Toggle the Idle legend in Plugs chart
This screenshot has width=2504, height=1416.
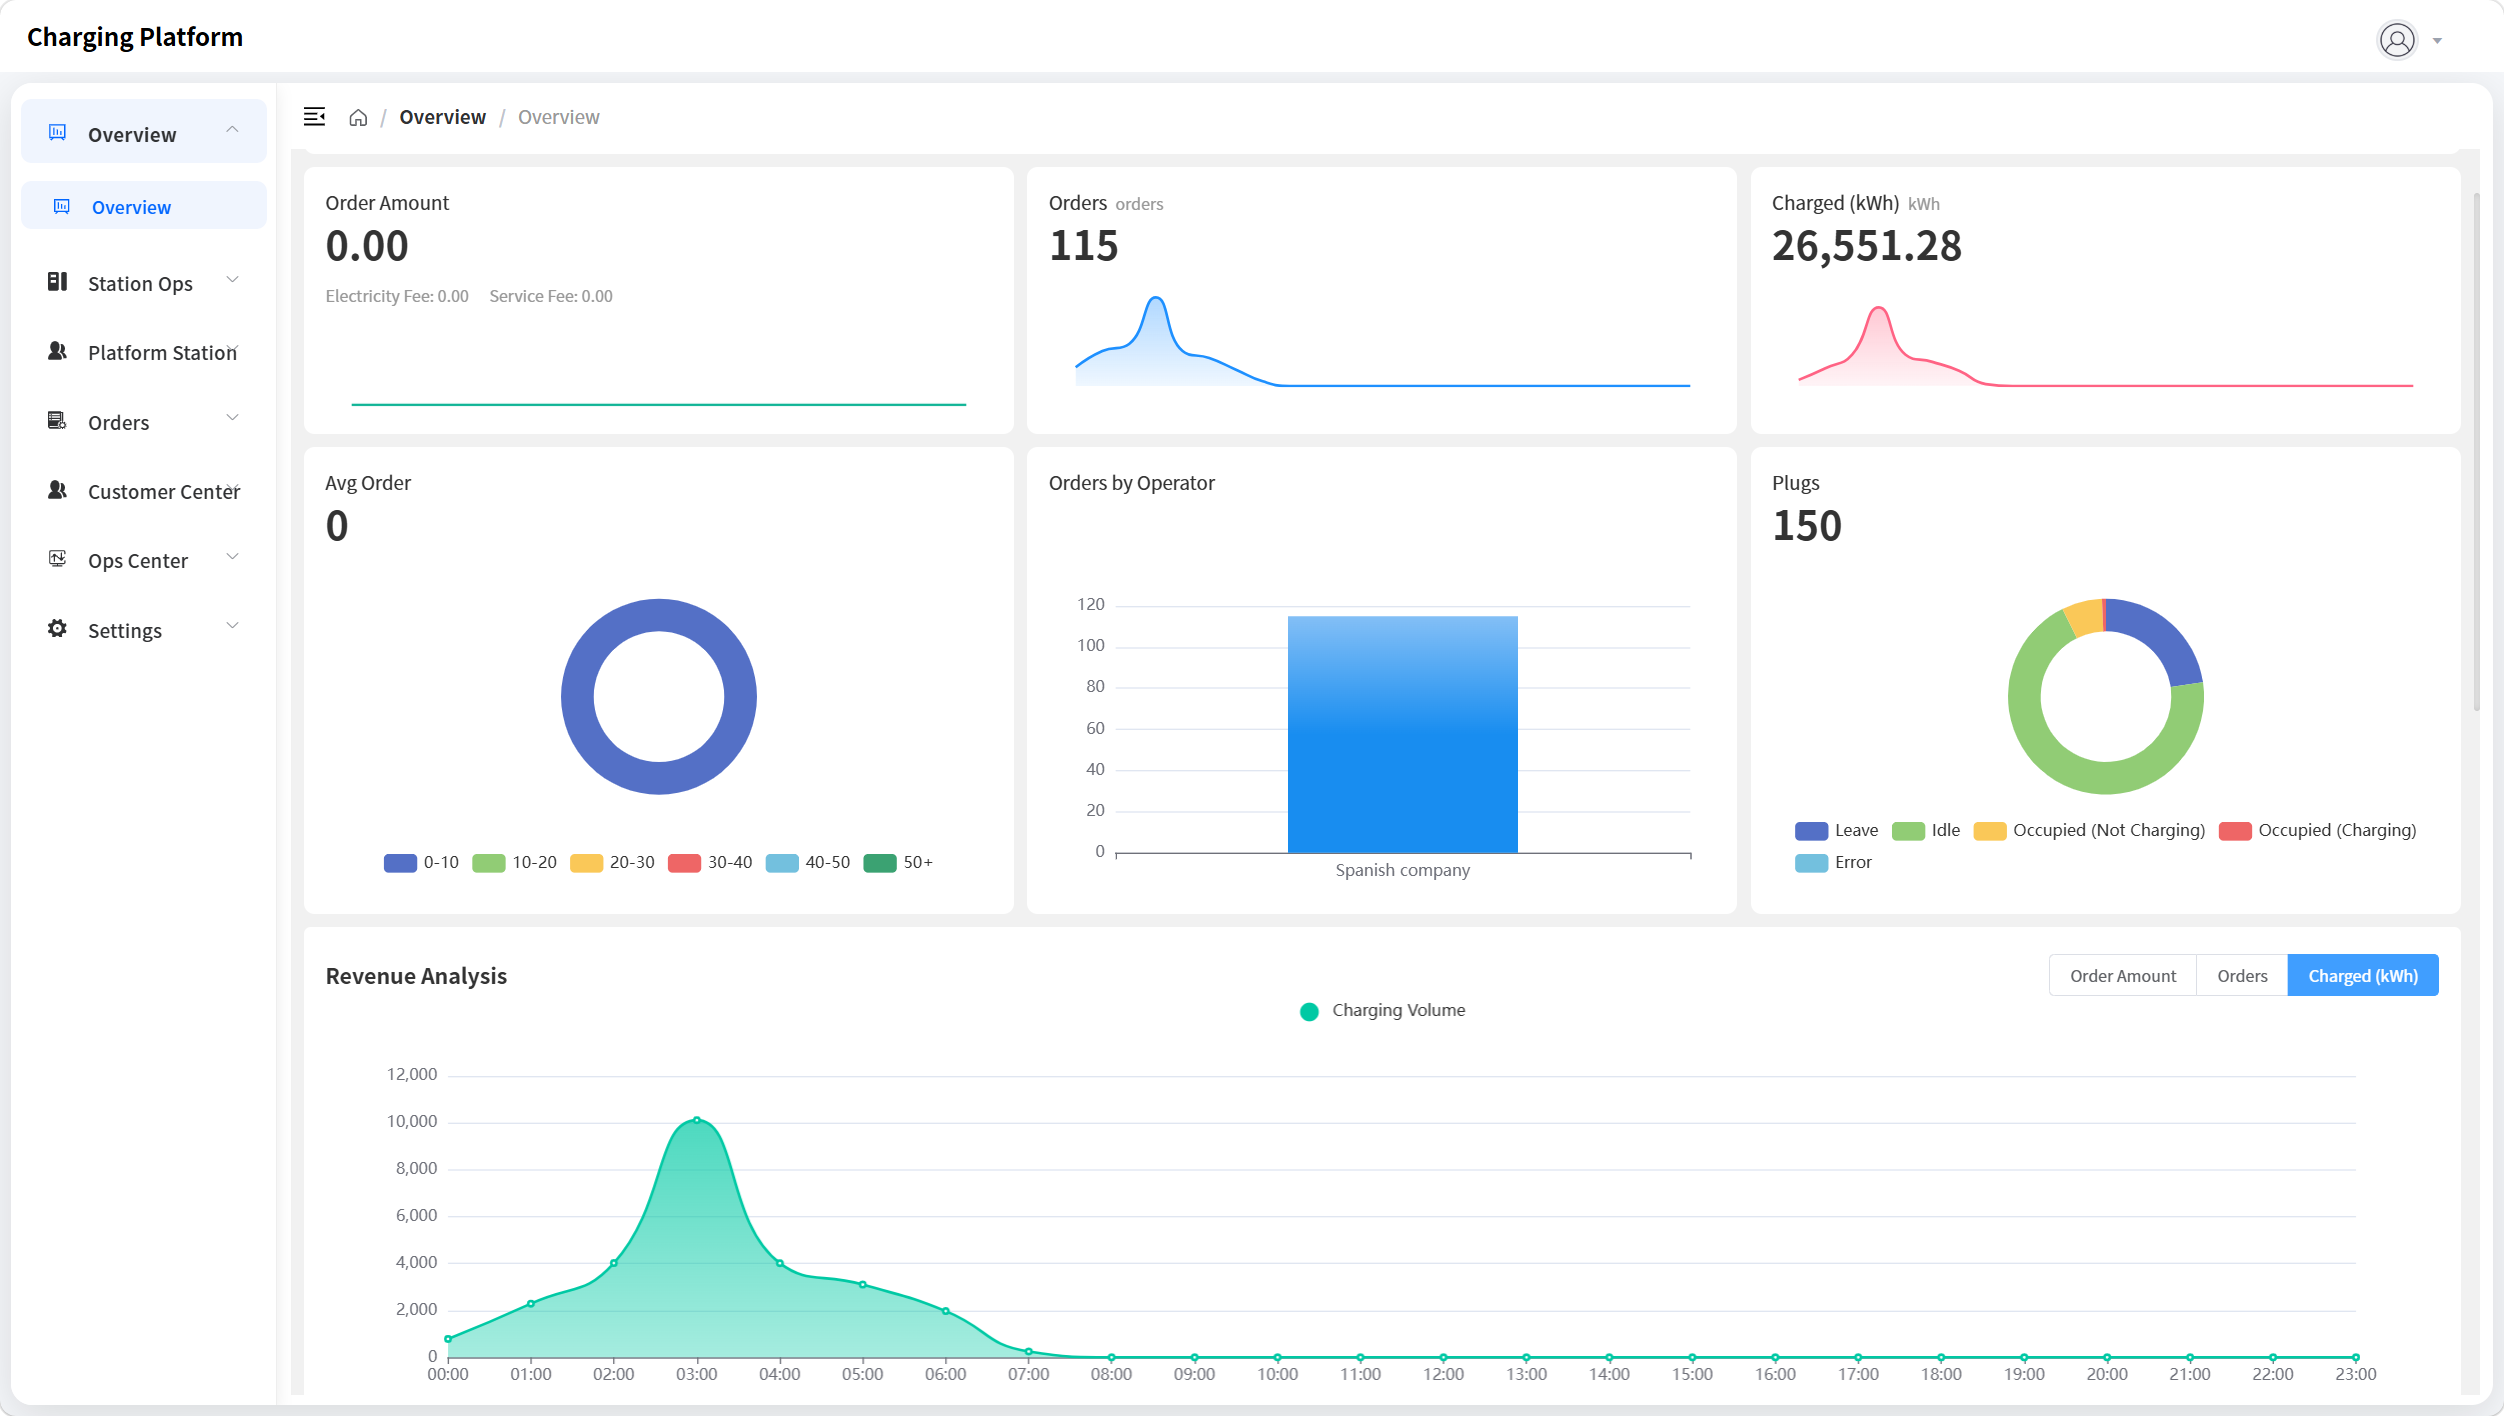[1926, 830]
